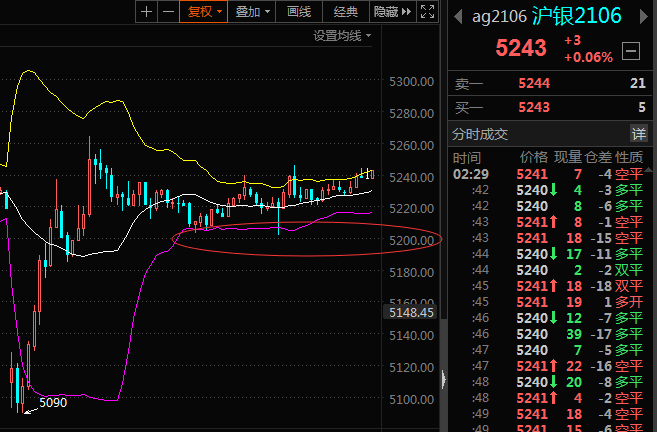Expand the 叠加 overlay dropdown
Viewport: 657px width, 432px height.
(x=252, y=11)
